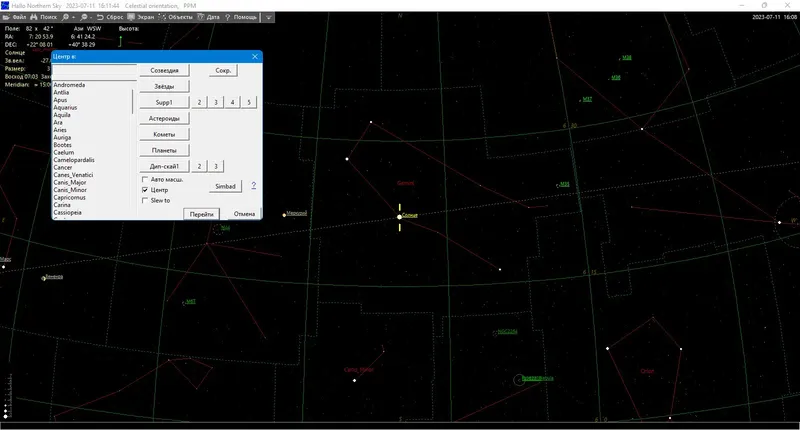This screenshot has height=430, width=800.
Task: Click the Помощь help question icon
Action: tap(228, 17)
